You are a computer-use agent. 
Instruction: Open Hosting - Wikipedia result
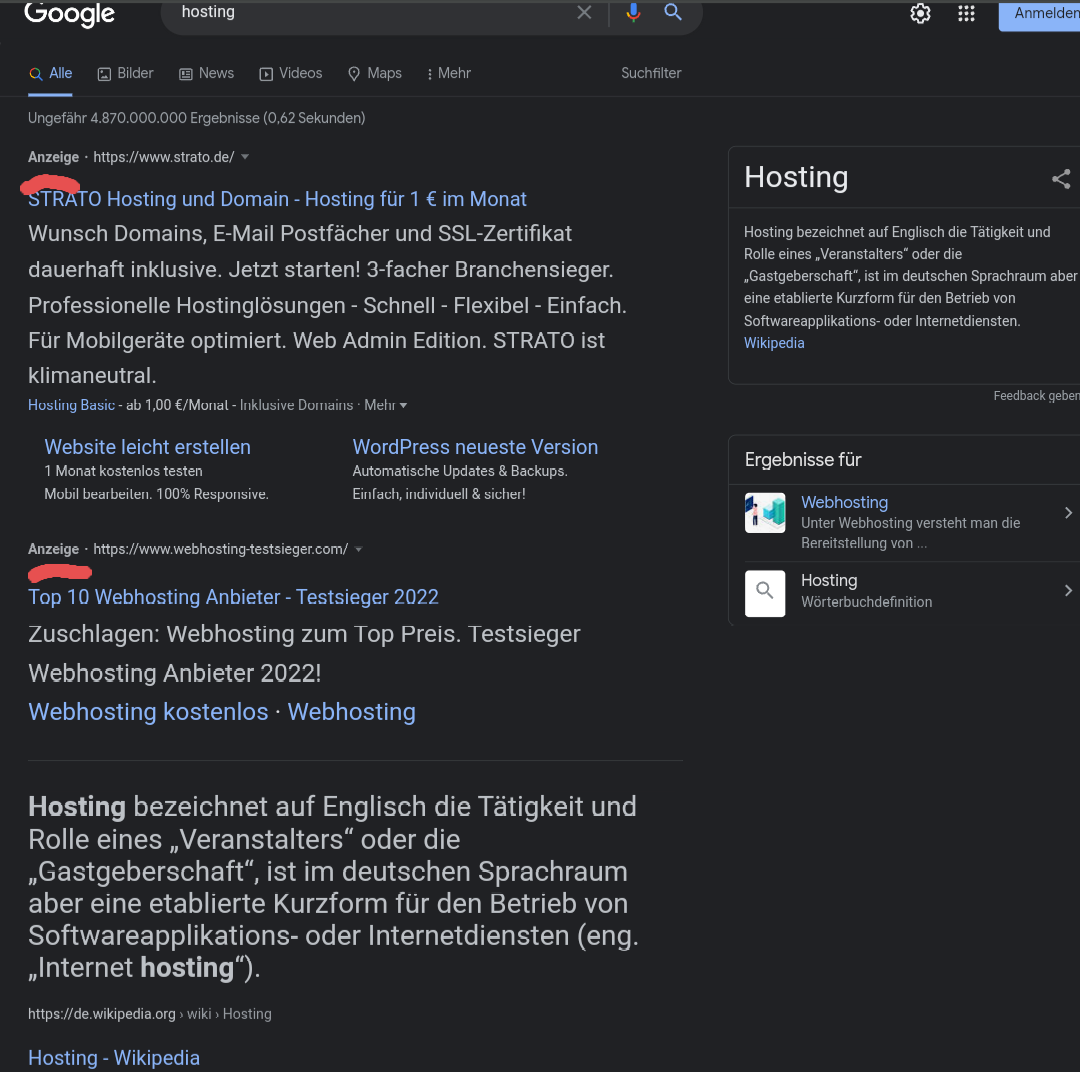114,1058
